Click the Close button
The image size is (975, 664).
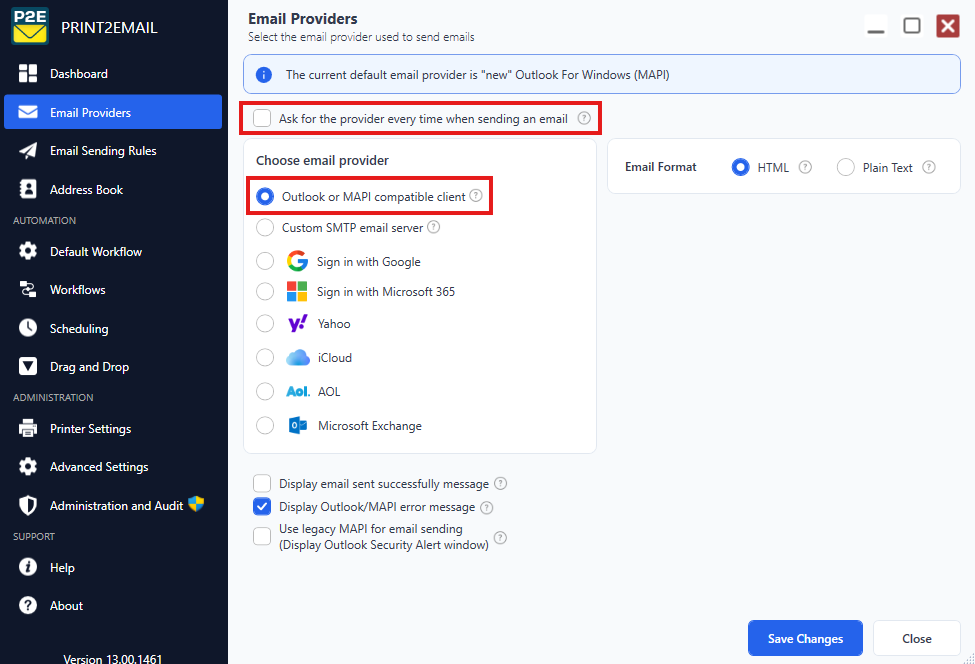pyautogui.click(x=917, y=638)
